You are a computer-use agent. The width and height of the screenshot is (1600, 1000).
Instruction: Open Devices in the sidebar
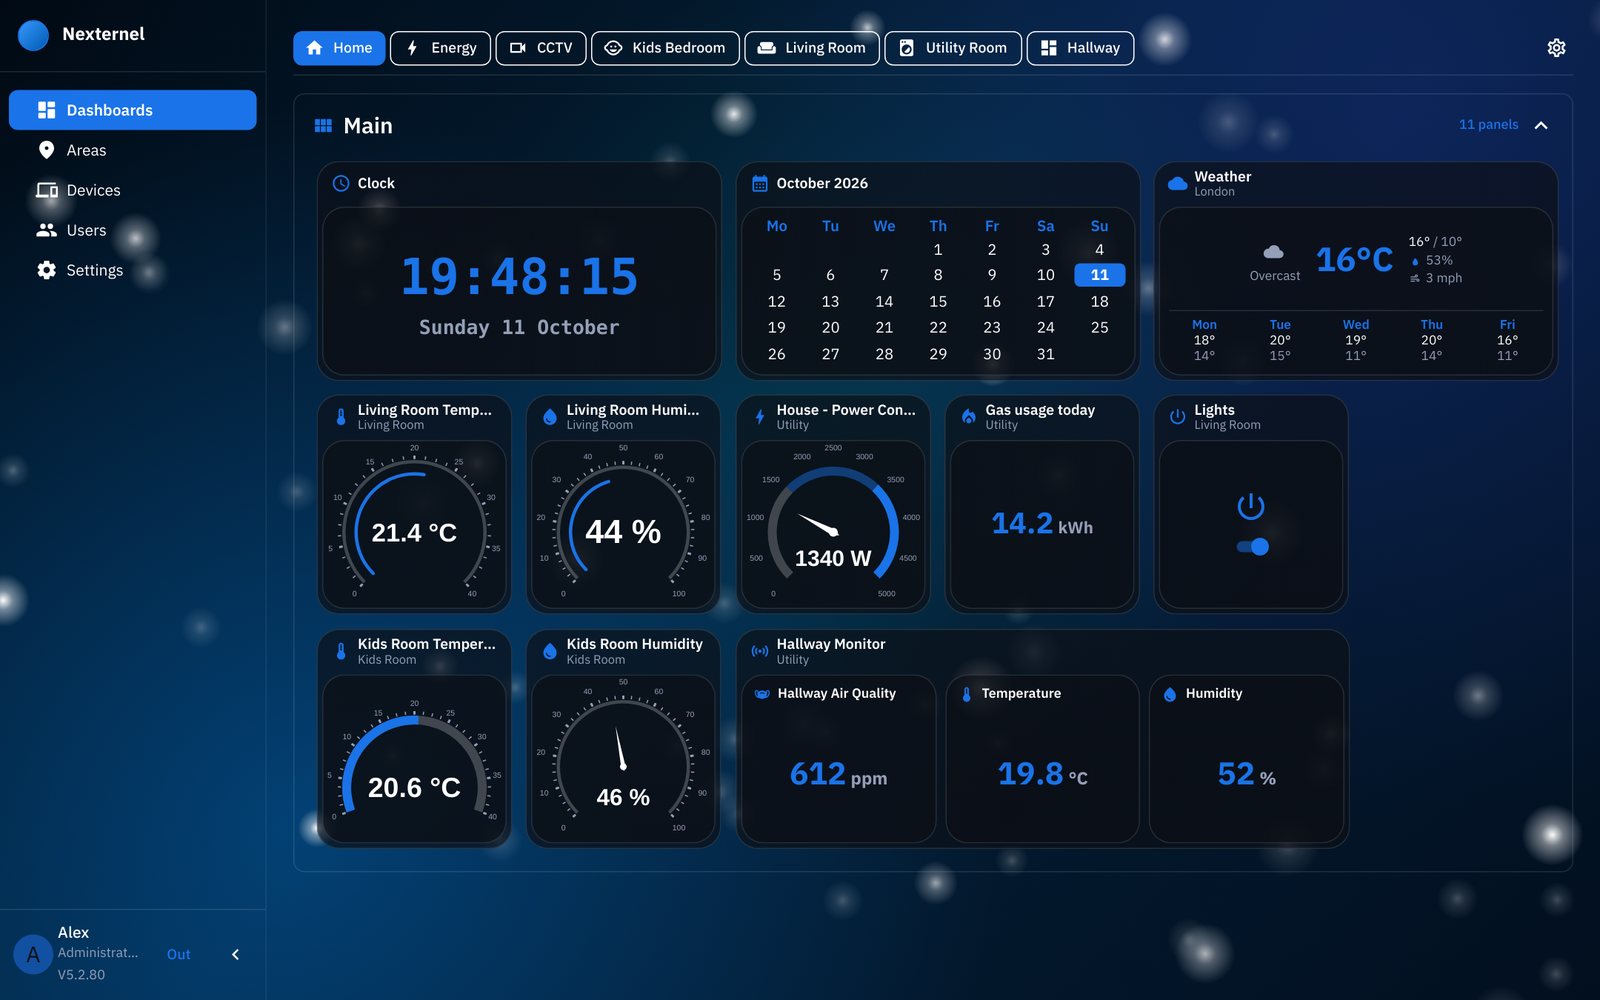(x=133, y=190)
